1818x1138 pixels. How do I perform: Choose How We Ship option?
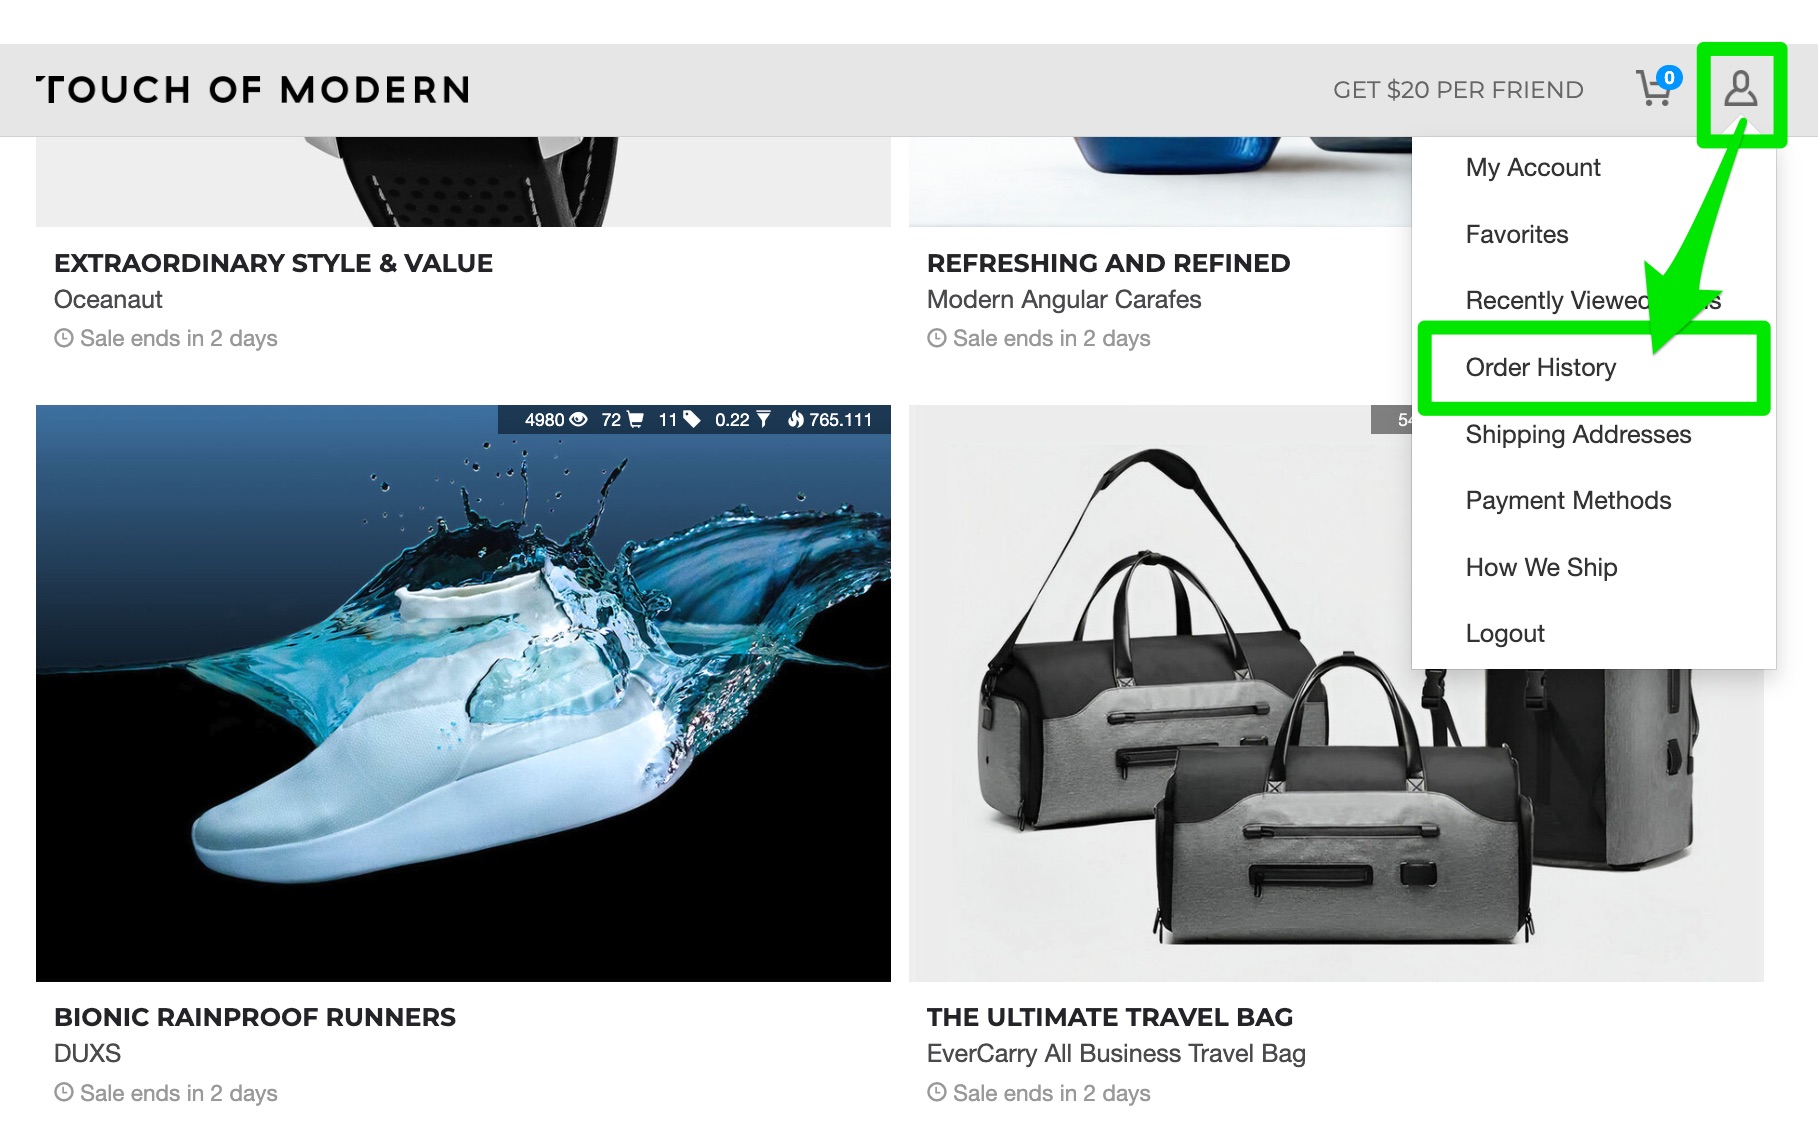1541,567
